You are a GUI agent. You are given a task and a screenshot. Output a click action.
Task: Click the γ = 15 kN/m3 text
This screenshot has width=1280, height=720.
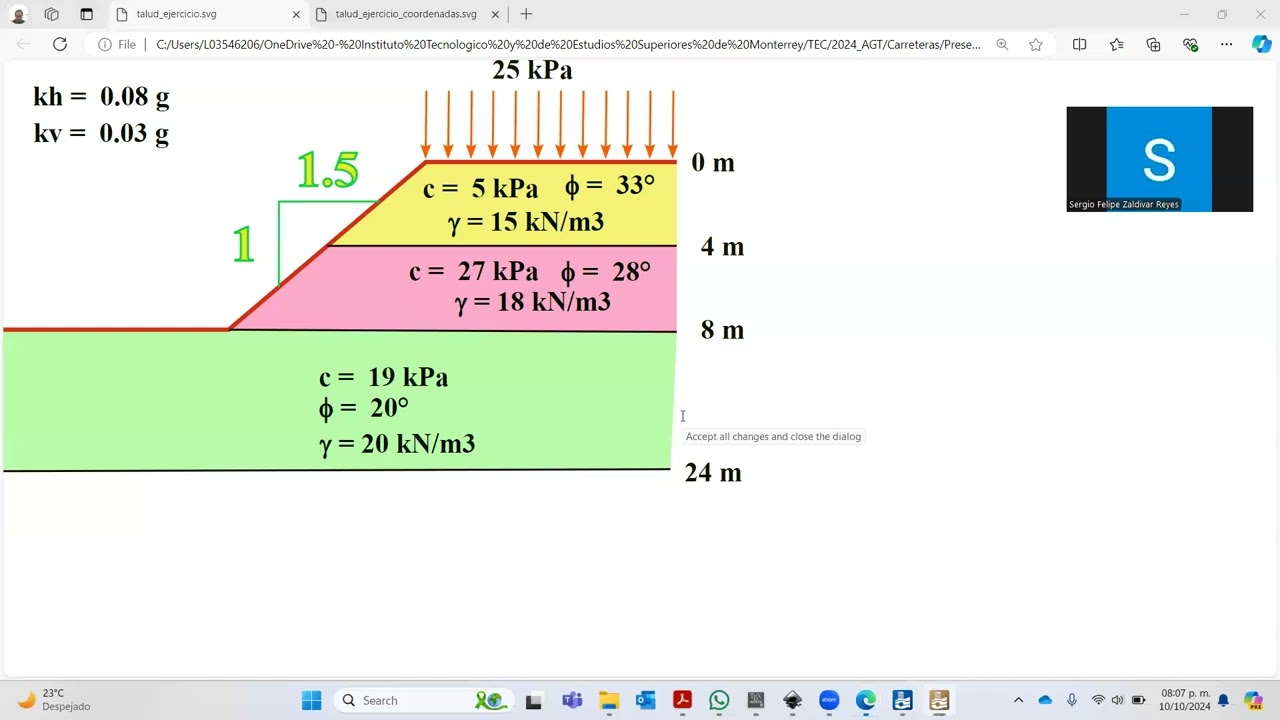pyautogui.click(x=526, y=222)
